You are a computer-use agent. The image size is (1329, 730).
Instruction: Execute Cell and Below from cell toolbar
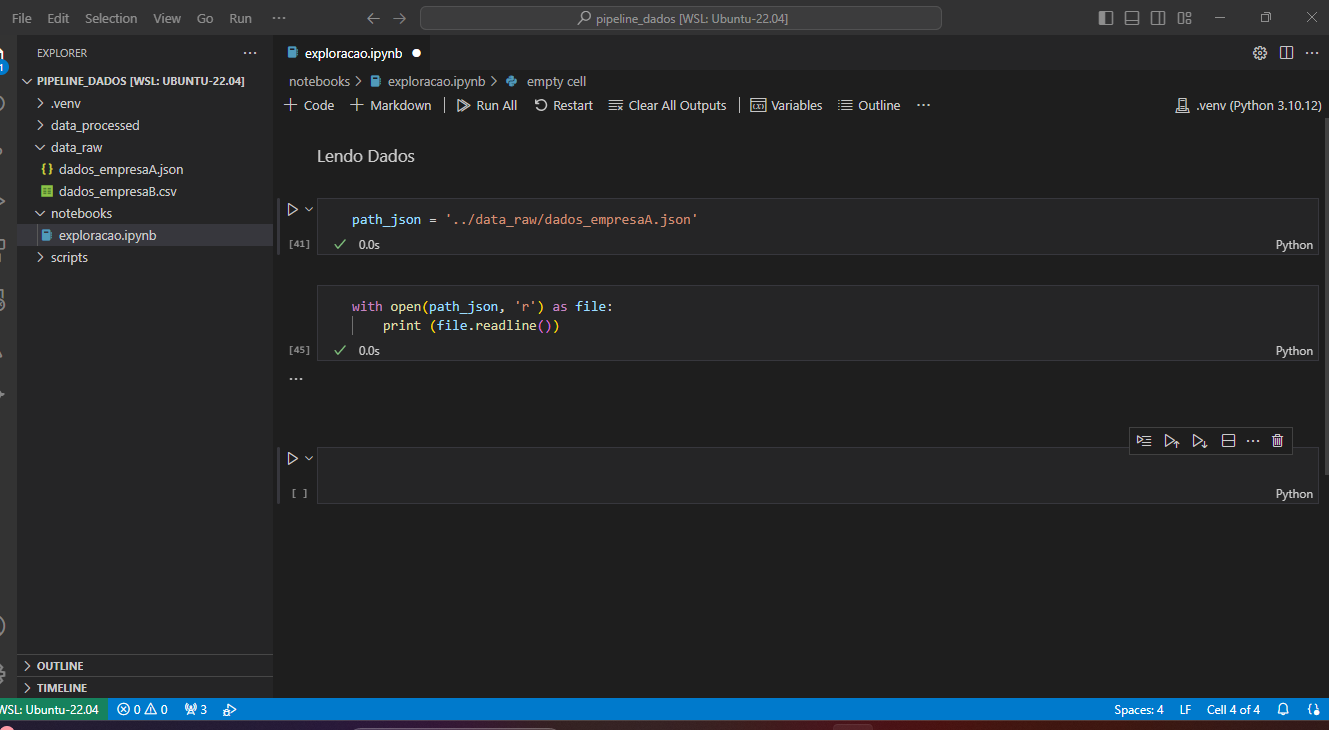click(1200, 441)
